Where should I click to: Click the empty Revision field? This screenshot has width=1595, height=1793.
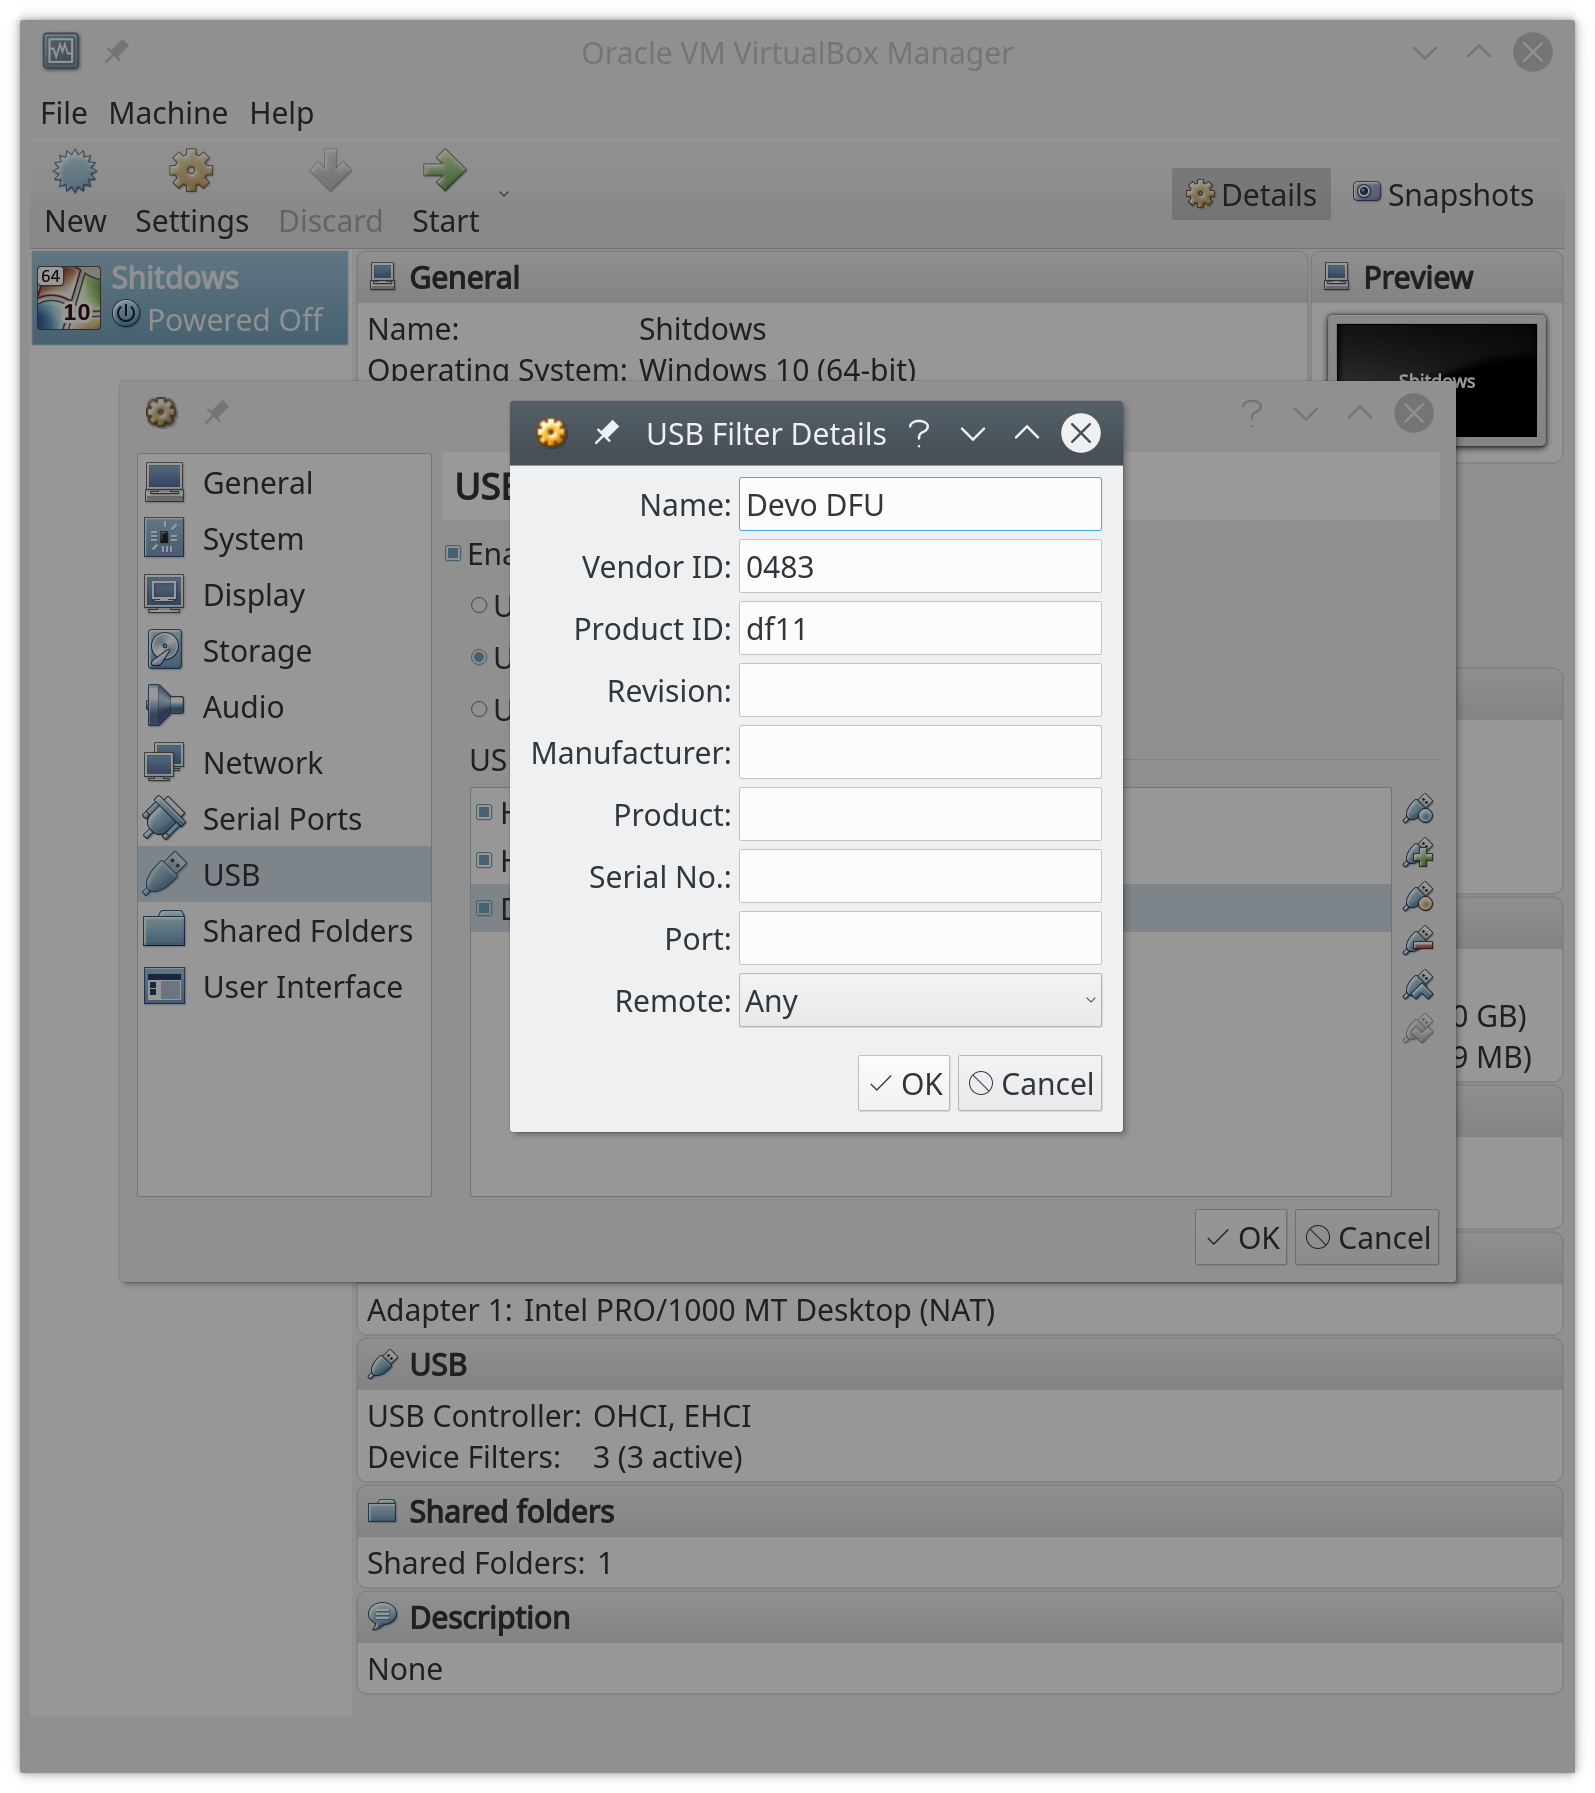920,690
